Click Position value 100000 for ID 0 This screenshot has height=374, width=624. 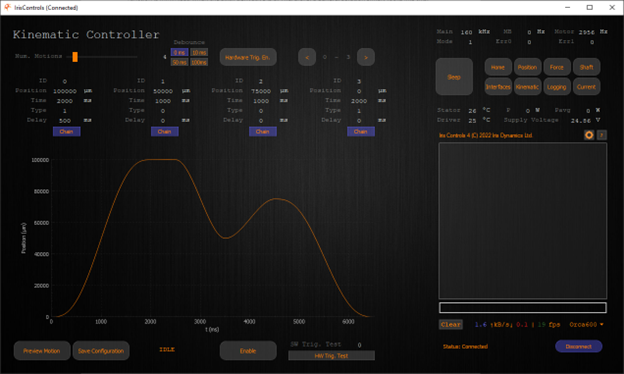(65, 91)
